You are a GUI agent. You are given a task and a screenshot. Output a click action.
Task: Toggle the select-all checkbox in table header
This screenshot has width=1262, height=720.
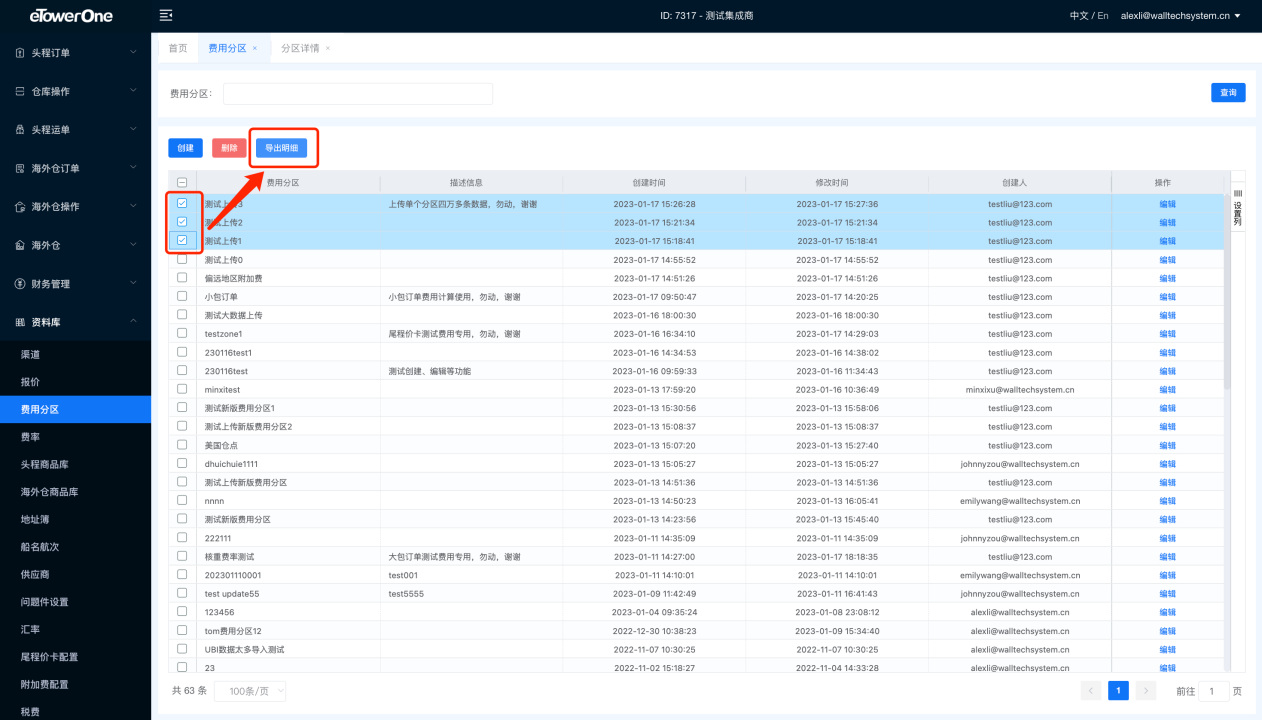(182, 183)
